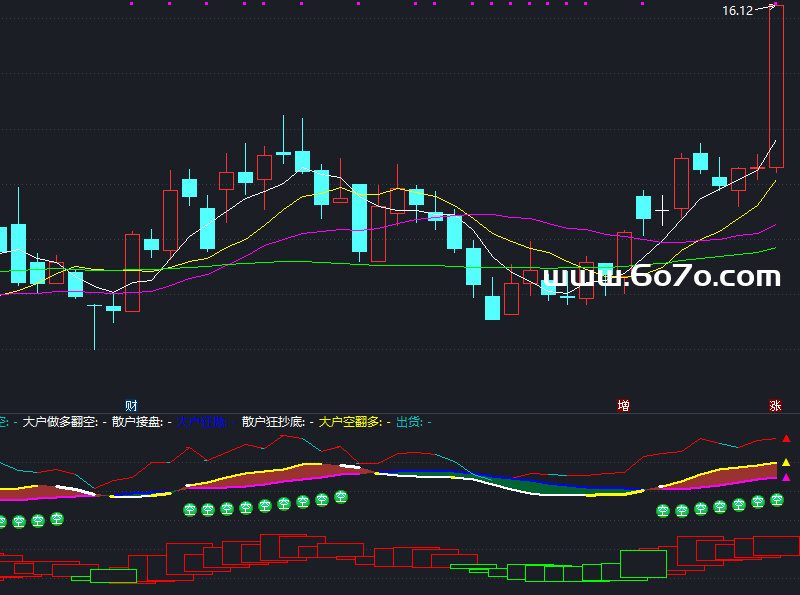800x595 pixels.
Task: Select the yellow 大户空翻多 indicator label
Action: click(x=349, y=423)
